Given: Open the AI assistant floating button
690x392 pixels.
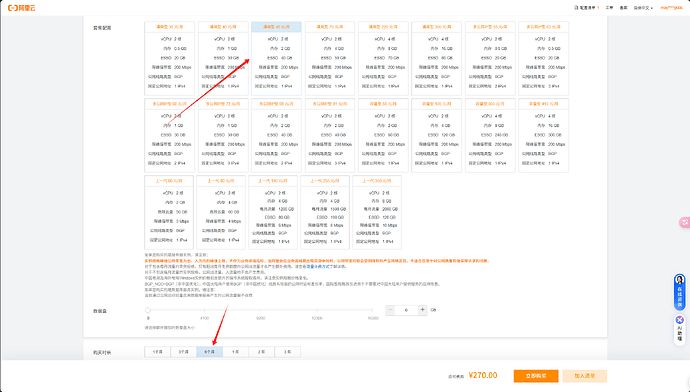Looking at the screenshot, I should pos(679,328).
